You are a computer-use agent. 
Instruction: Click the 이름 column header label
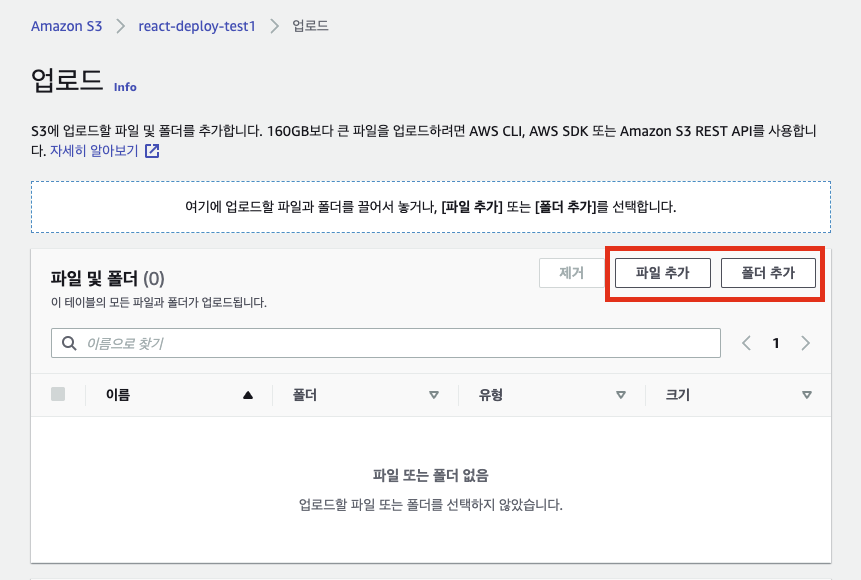click(x=118, y=395)
